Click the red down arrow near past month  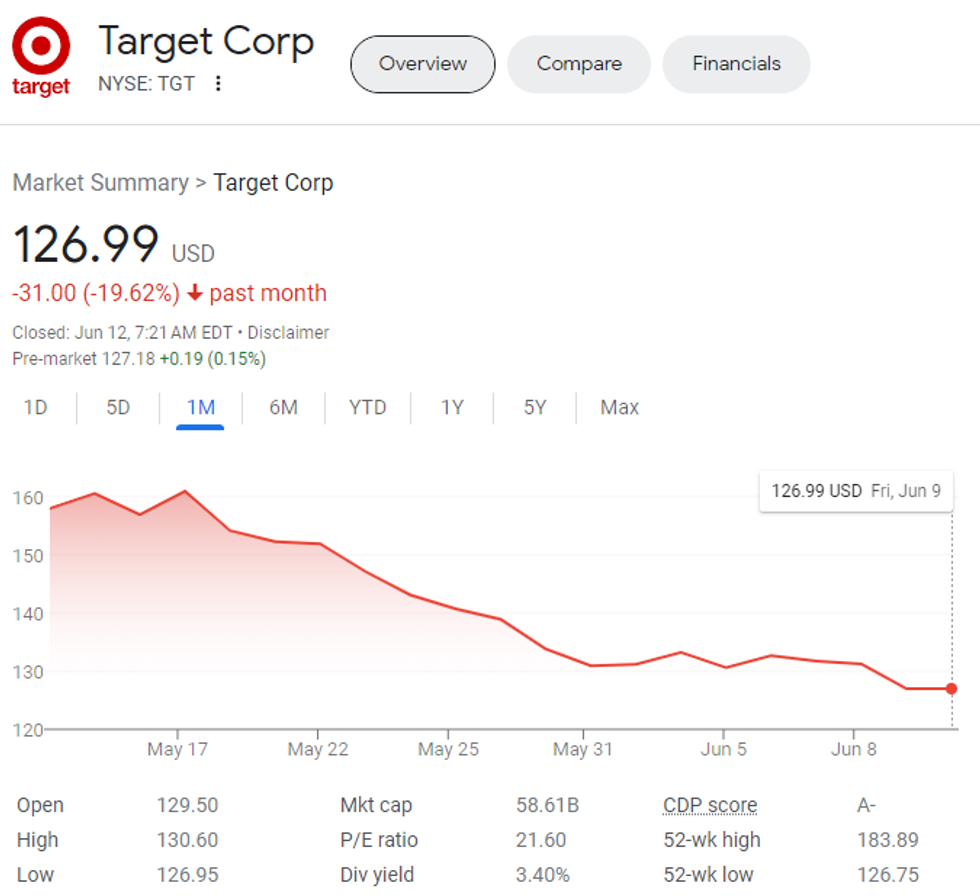click(195, 294)
